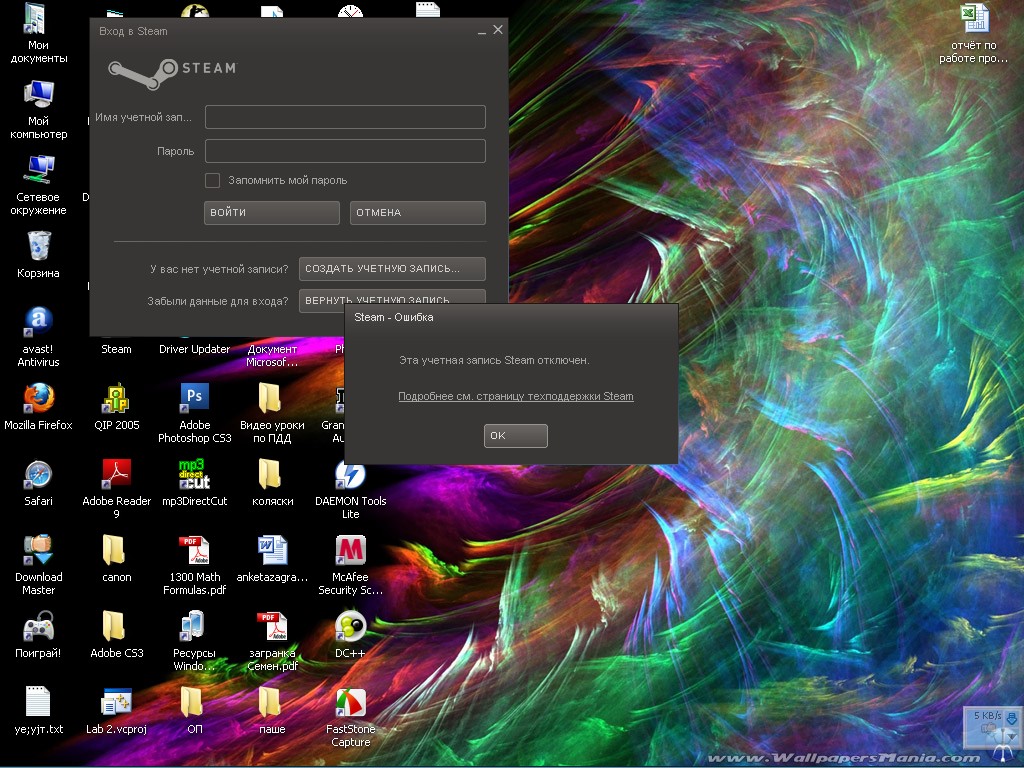This screenshot has width=1024, height=768.
Task: Focus the Пароль password field
Action: point(345,151)
